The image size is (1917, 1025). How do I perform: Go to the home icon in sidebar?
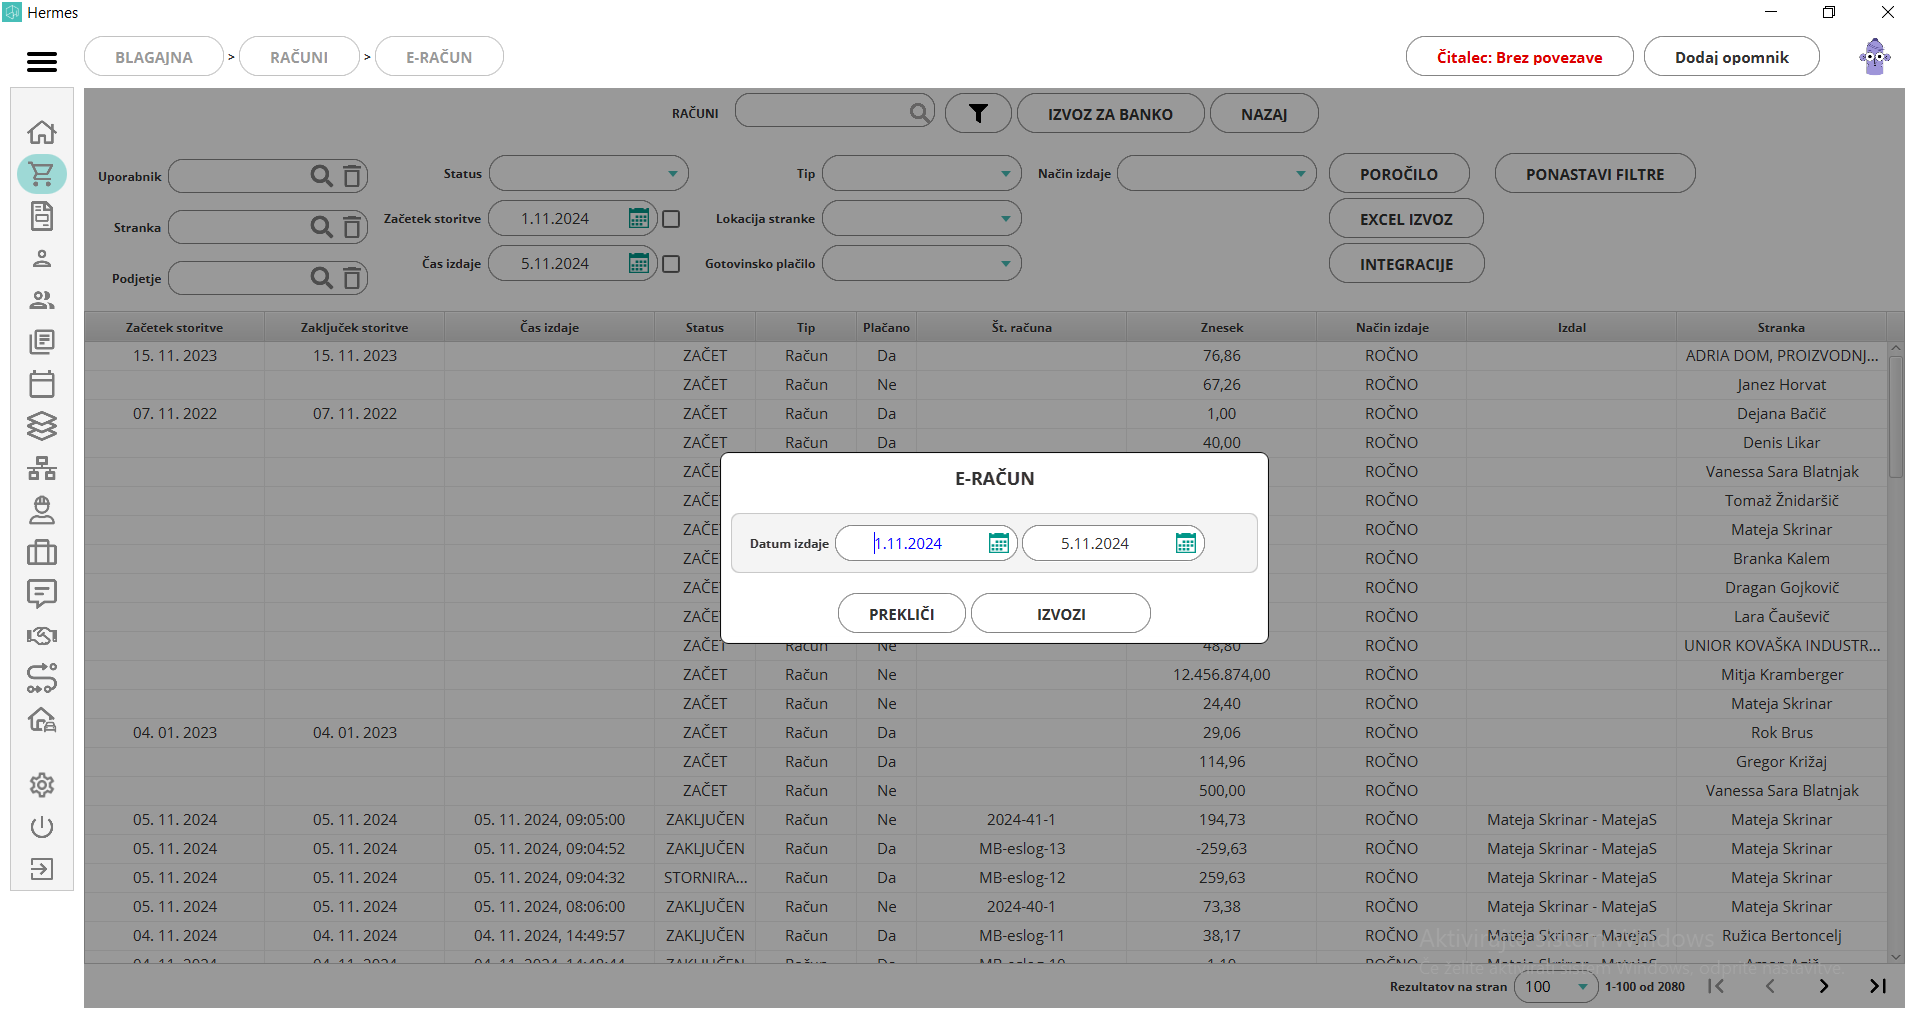tap(42, 132)
